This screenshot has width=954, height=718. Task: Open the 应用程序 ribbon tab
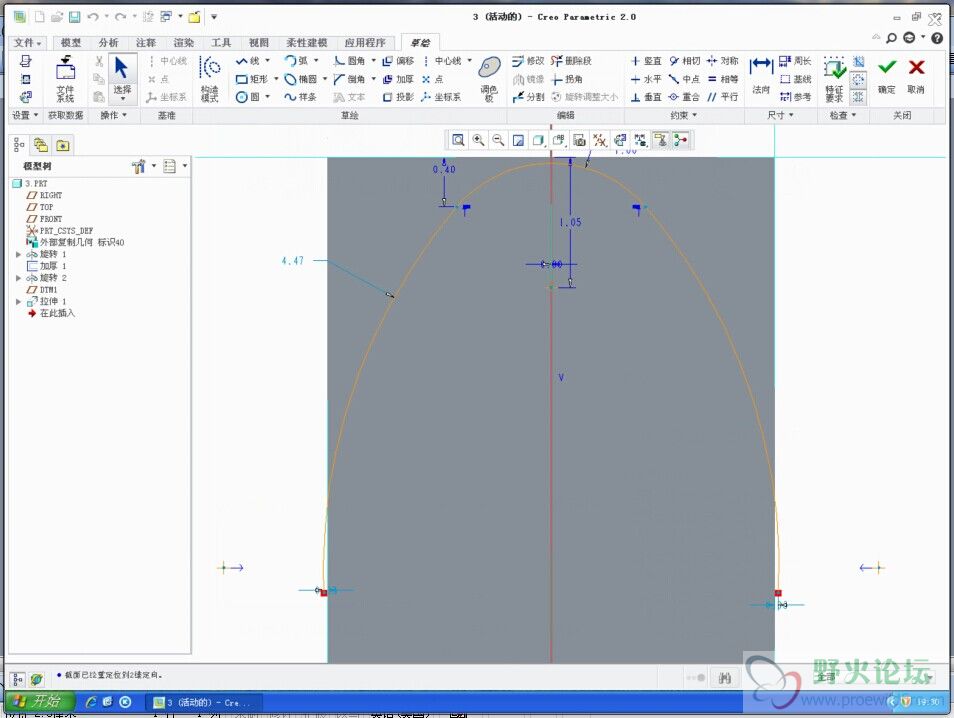(365, 43)
